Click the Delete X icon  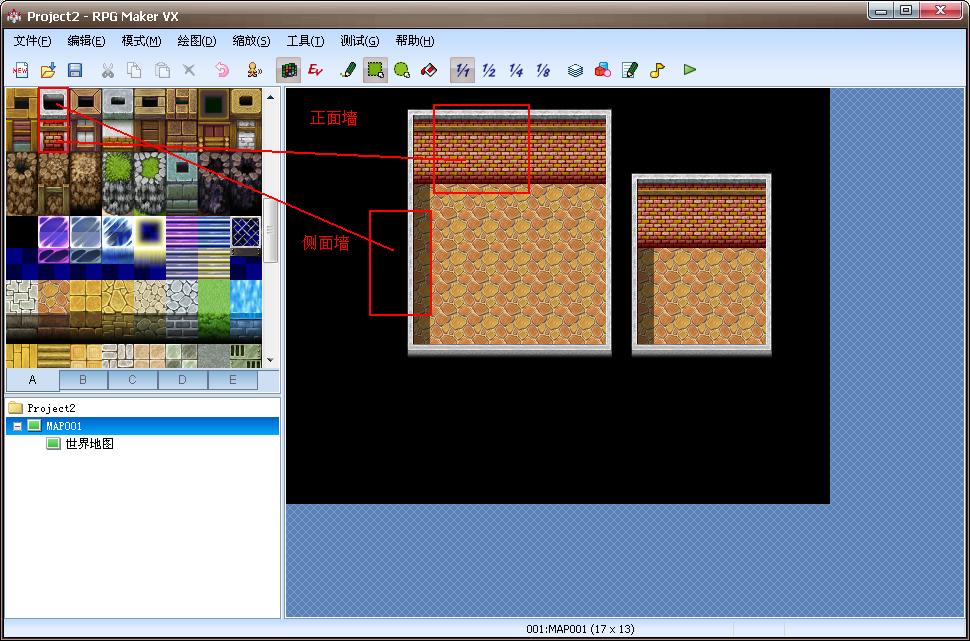[189, 70]
